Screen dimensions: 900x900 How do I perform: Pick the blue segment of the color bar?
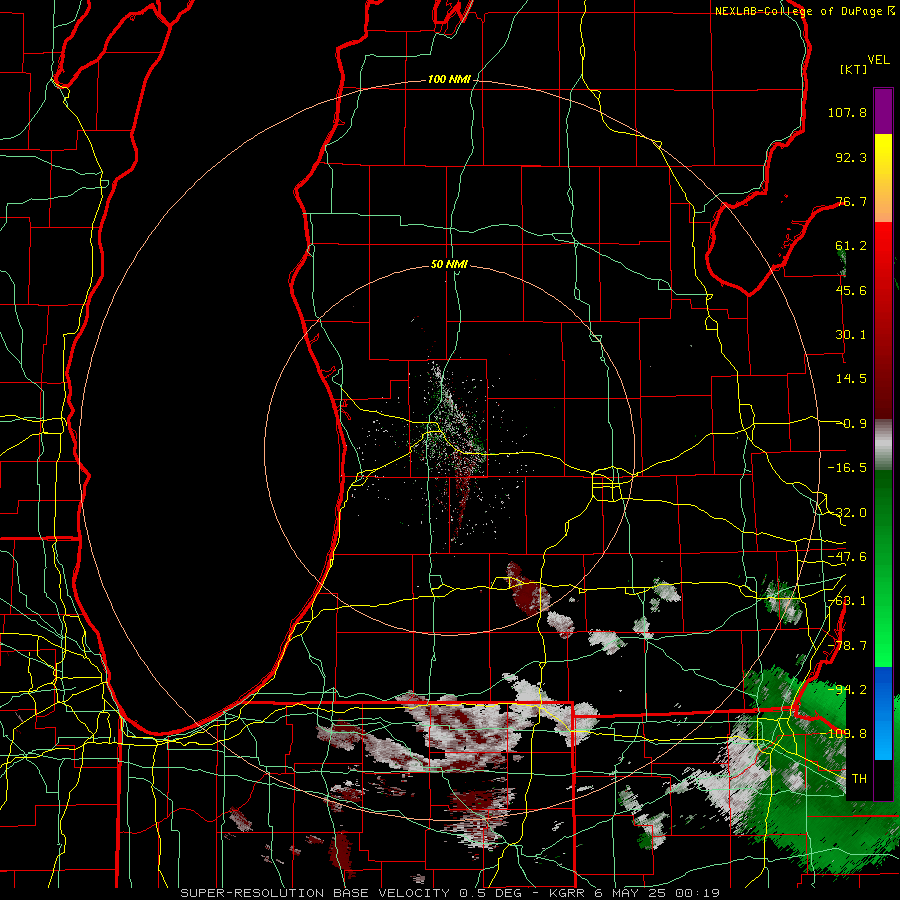tap(883, 713)
